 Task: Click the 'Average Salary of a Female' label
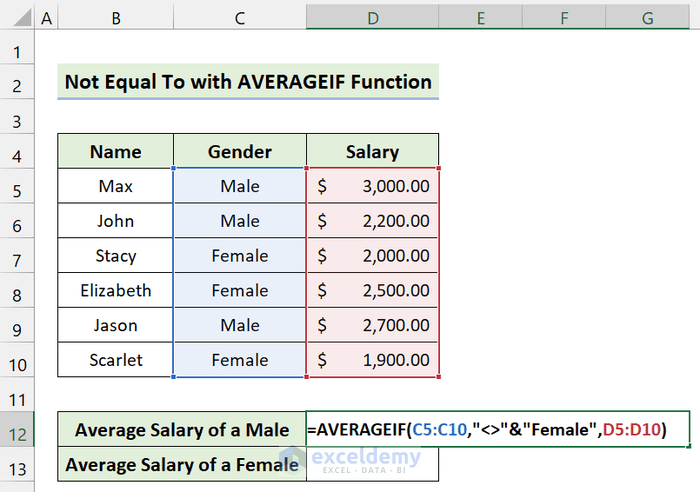182,465
